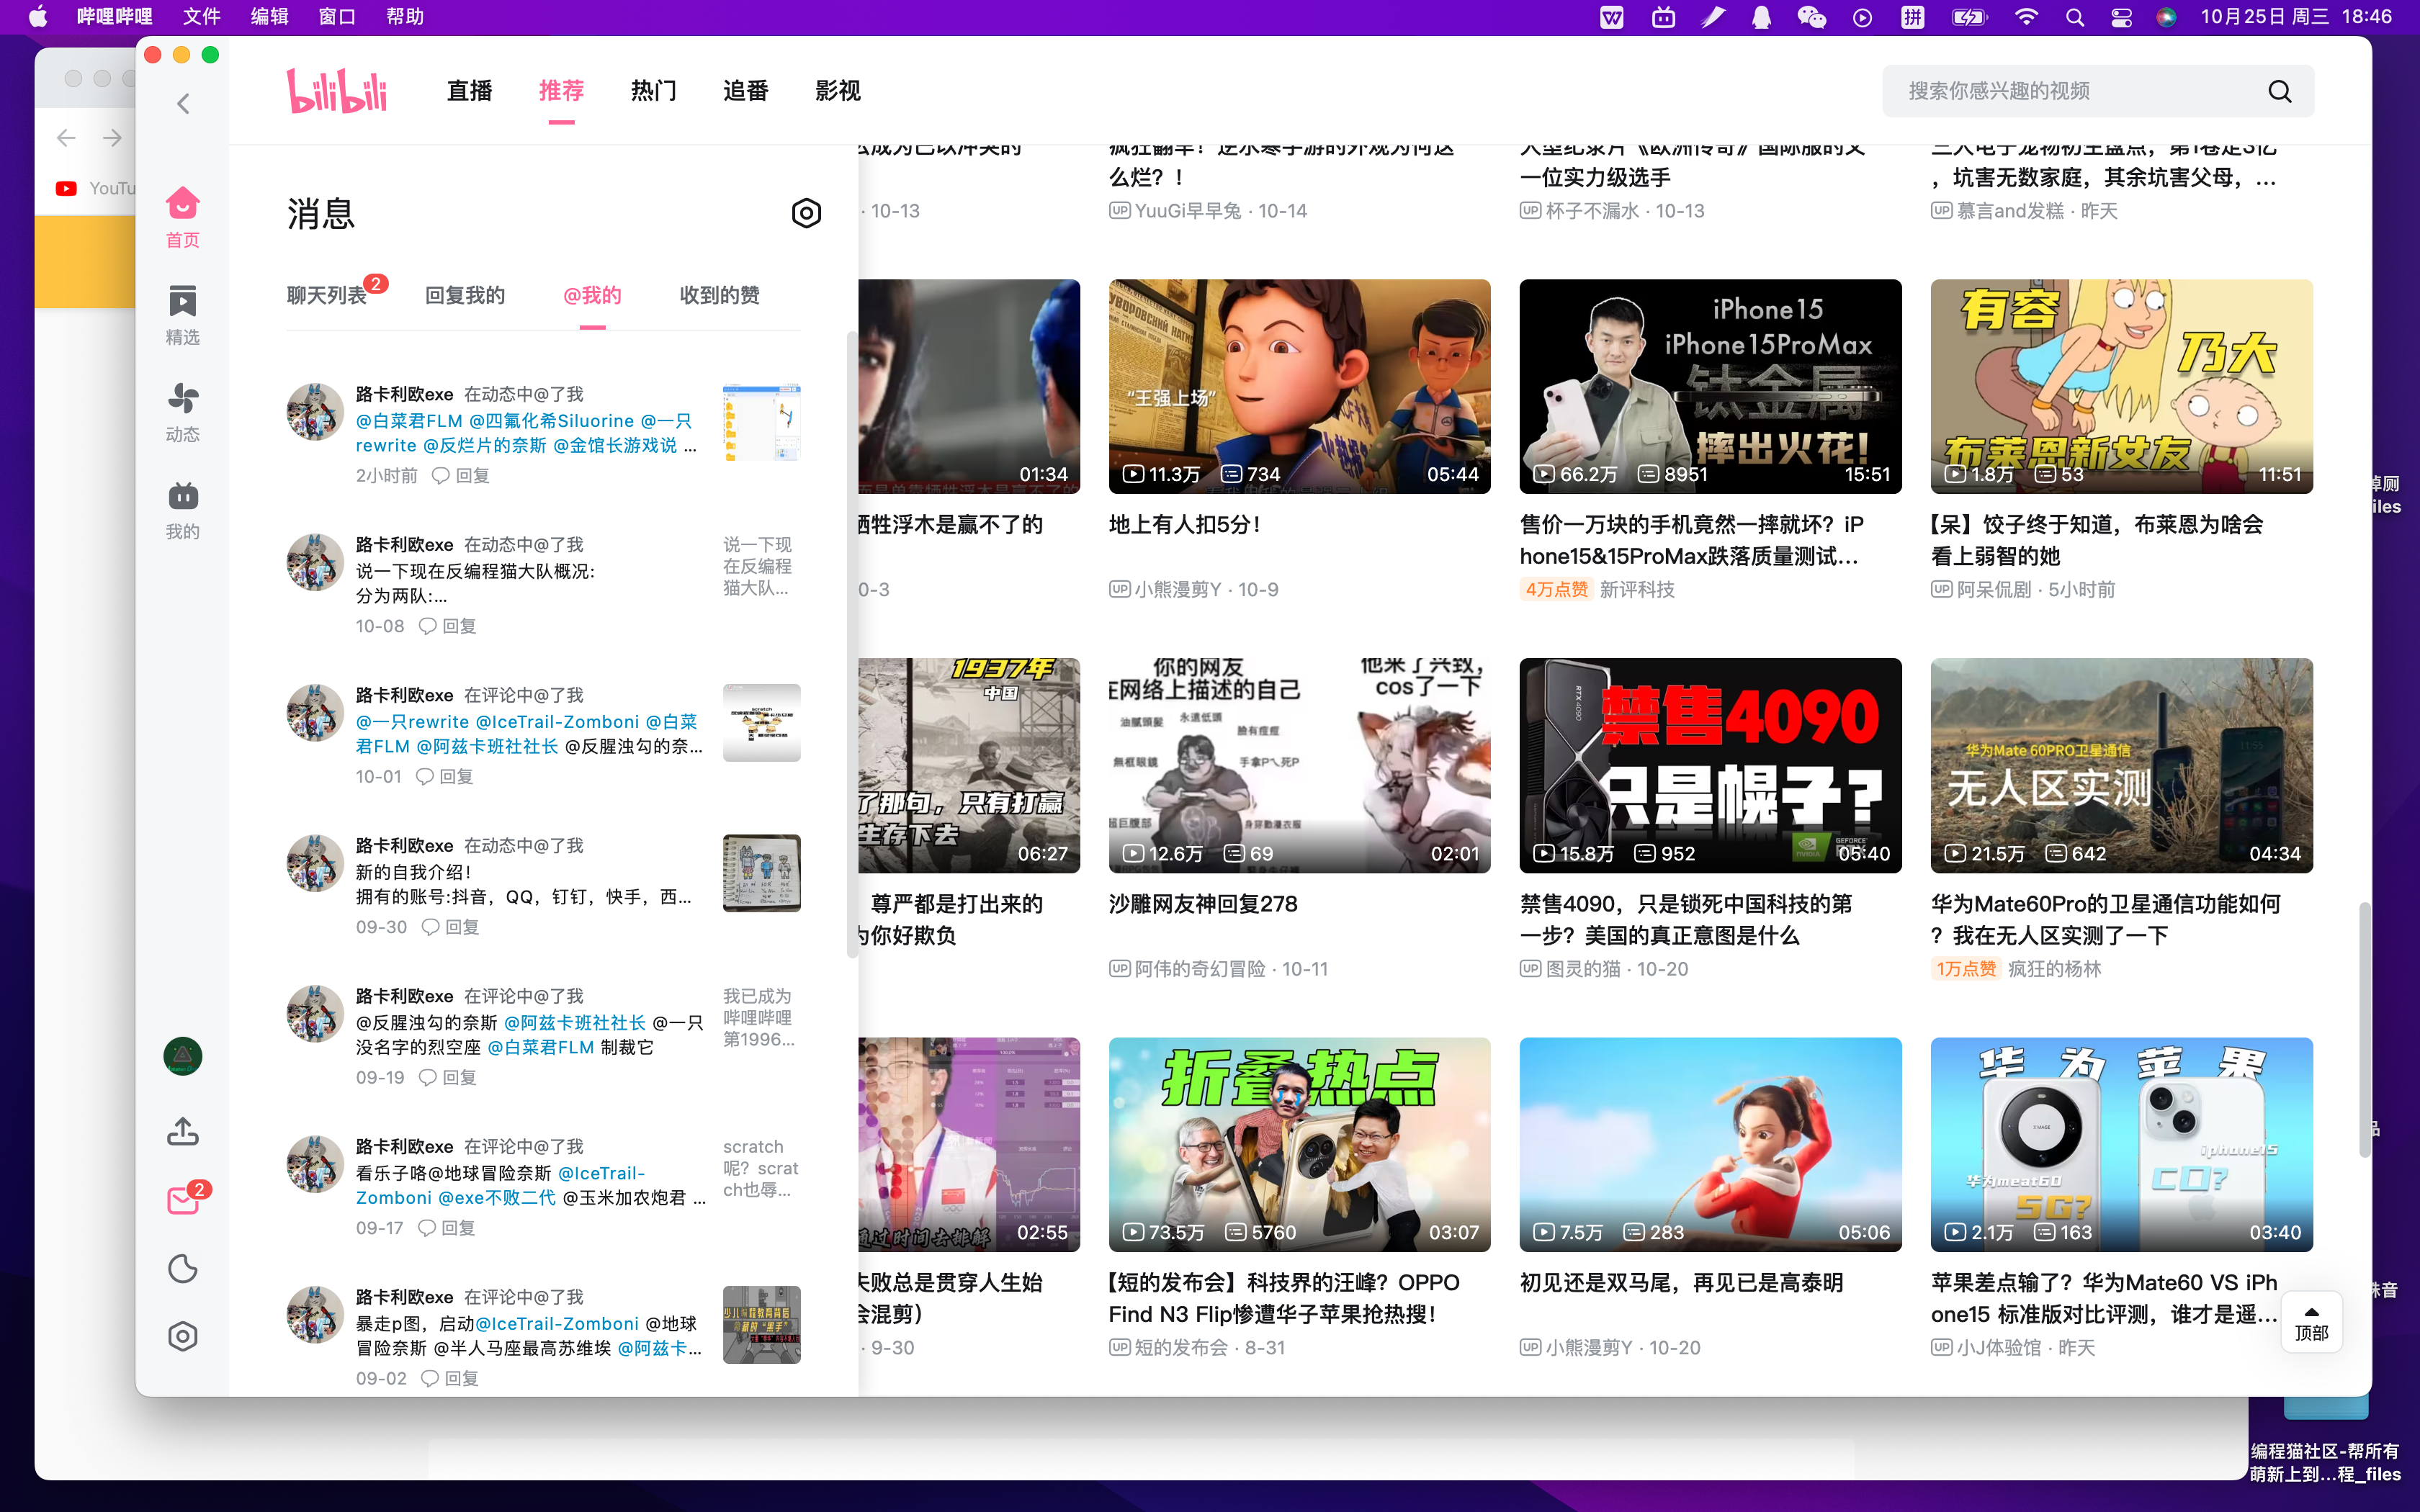
Task: Open settings via sidebar hexagon icon
Action: 183,1336
